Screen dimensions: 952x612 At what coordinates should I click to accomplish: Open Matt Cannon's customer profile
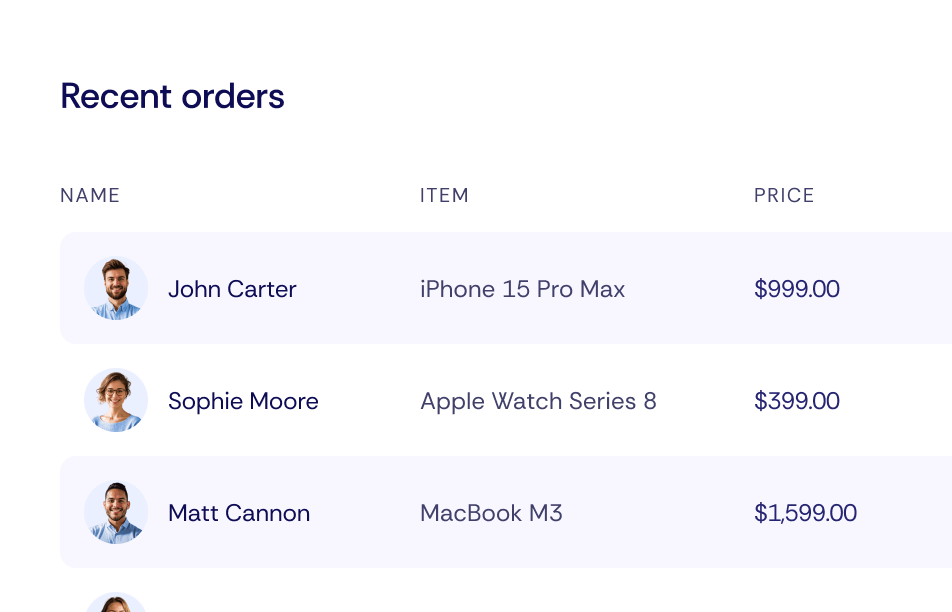coord(239,513)
